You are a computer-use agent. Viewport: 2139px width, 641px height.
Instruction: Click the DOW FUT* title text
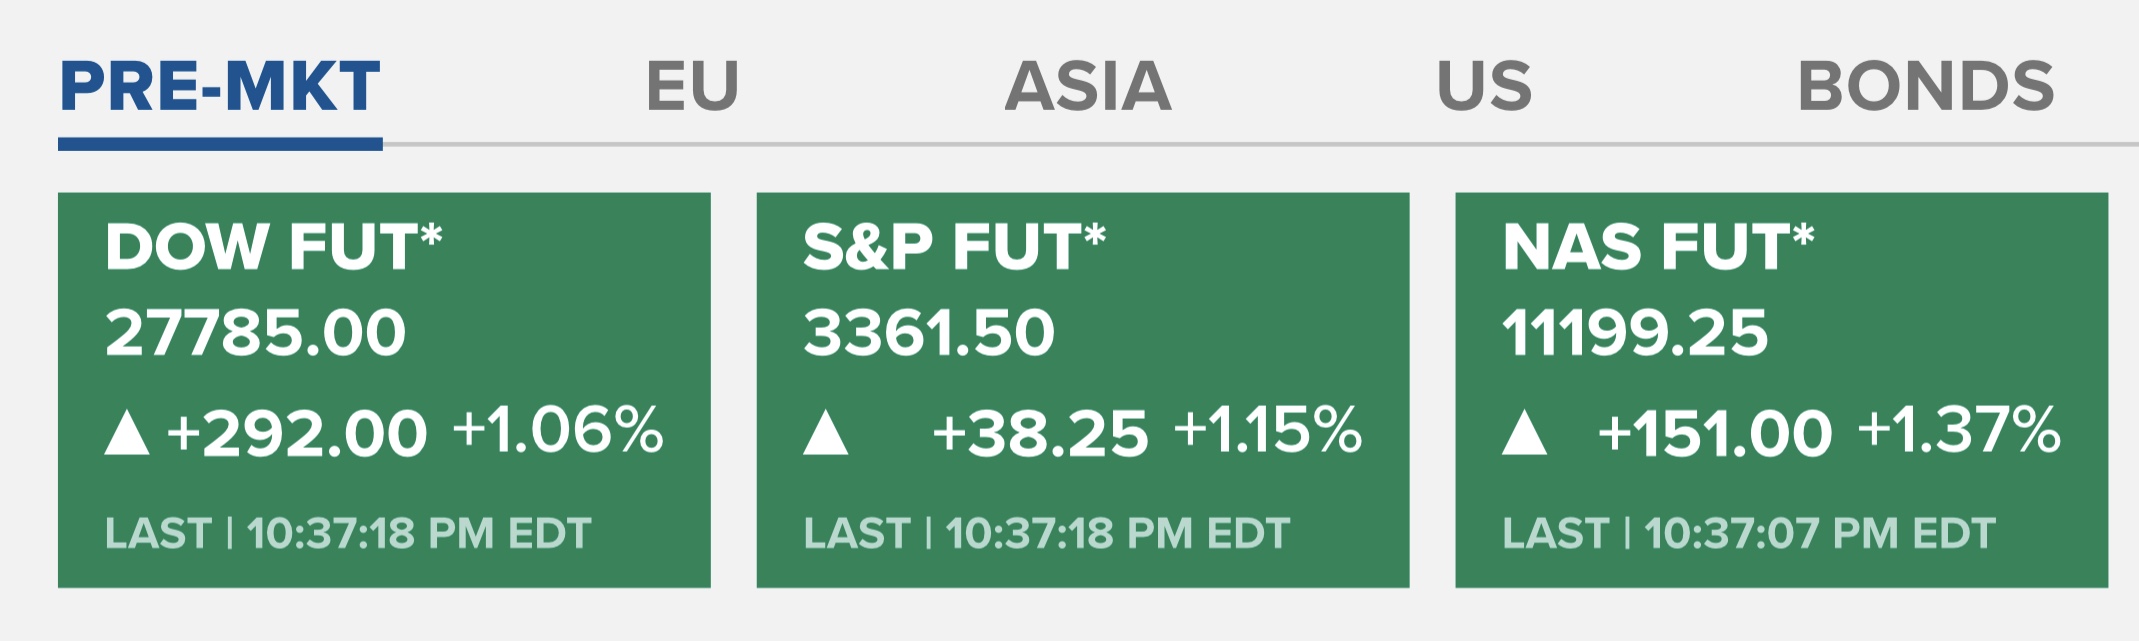(273, 247)
